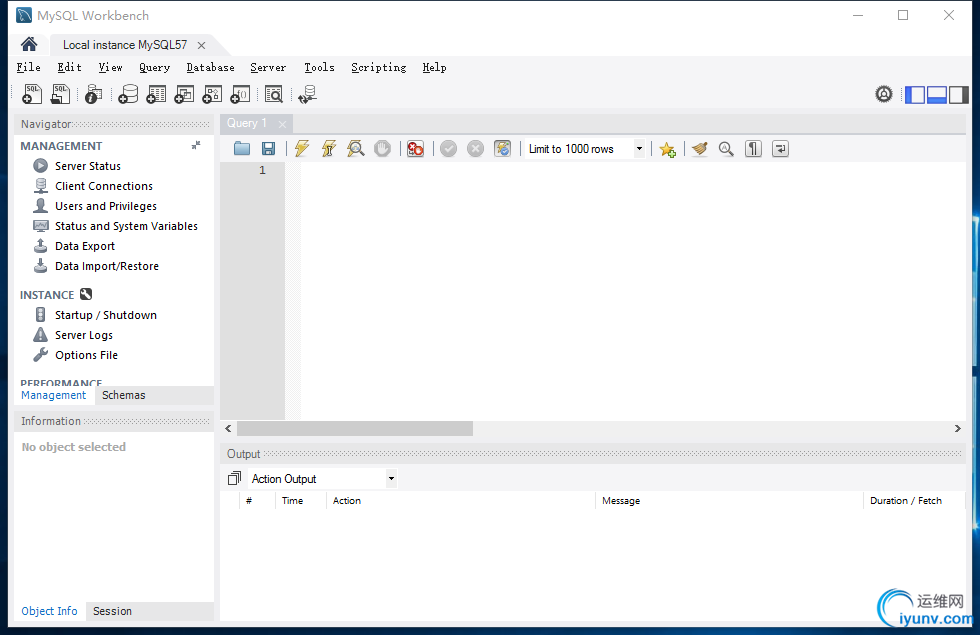Reconnect to DBMS icon
The image size is (980, 635).
[308, 94]
